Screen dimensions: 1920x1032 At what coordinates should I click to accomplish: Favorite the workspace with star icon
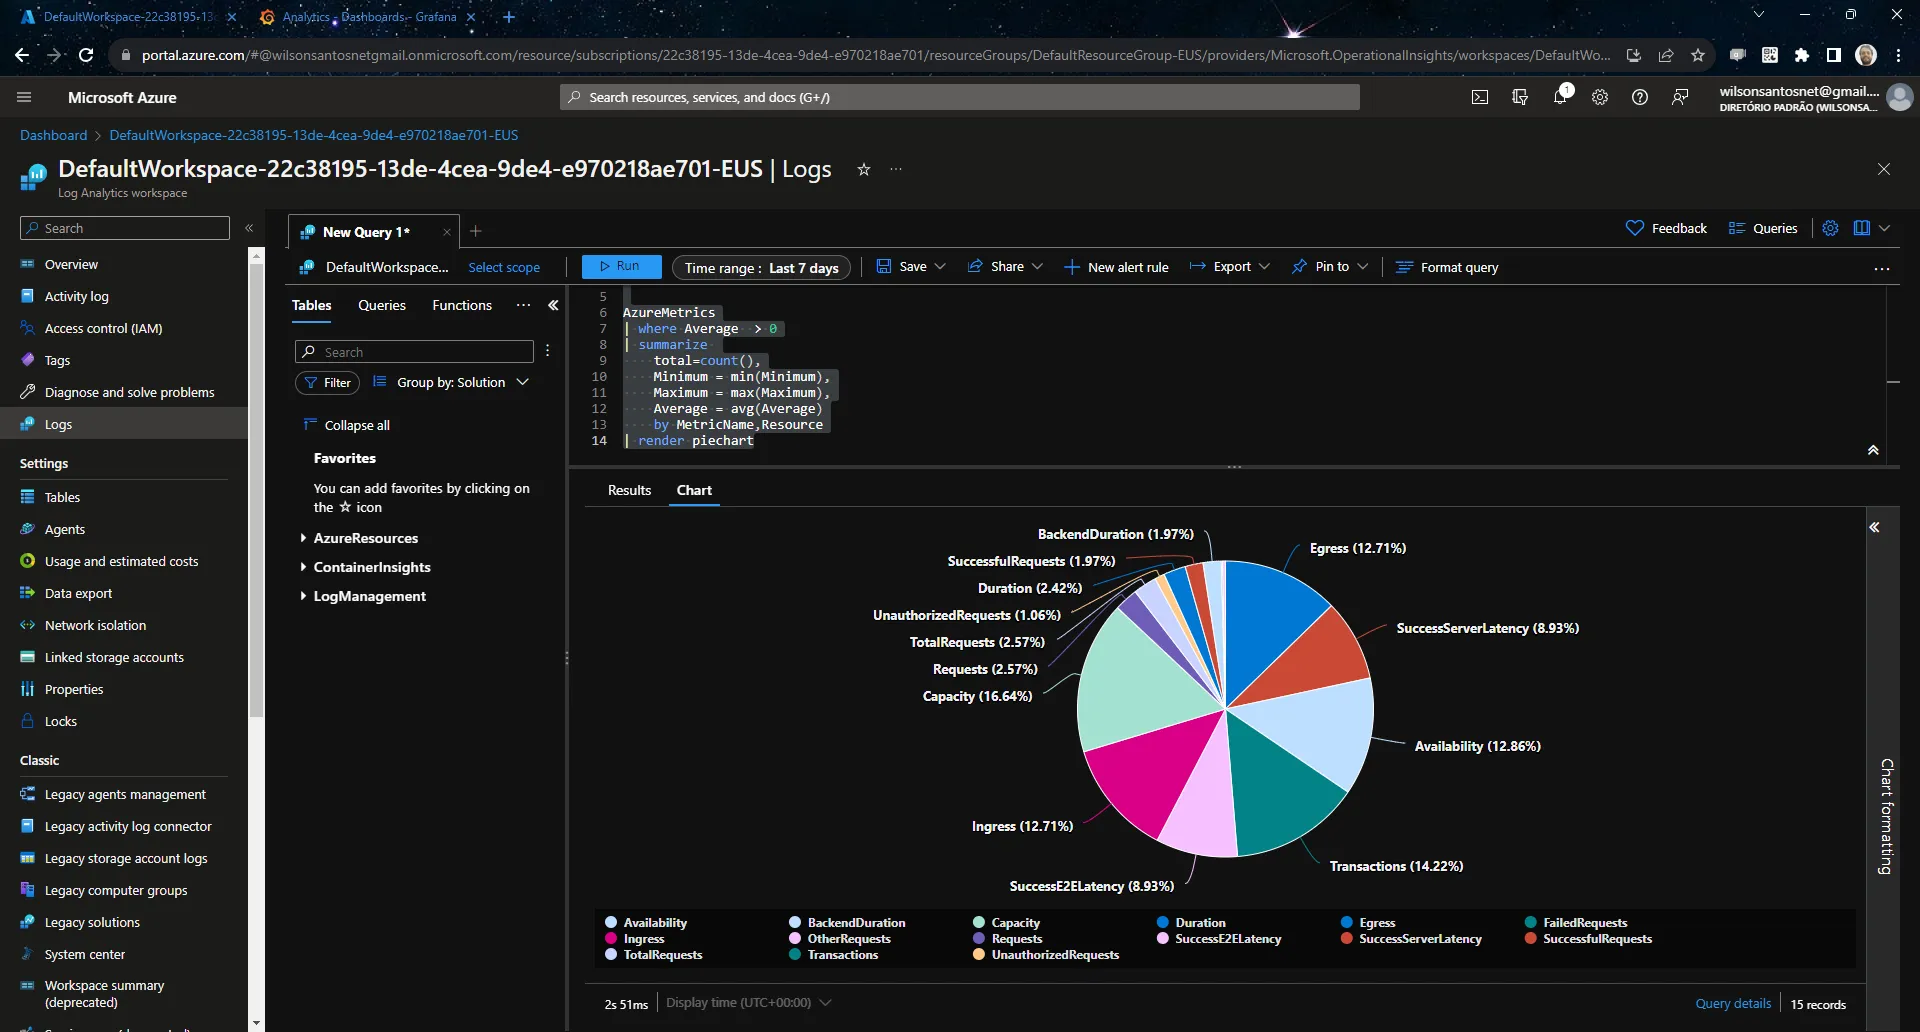pyautogui.click(x=864, y=169)
